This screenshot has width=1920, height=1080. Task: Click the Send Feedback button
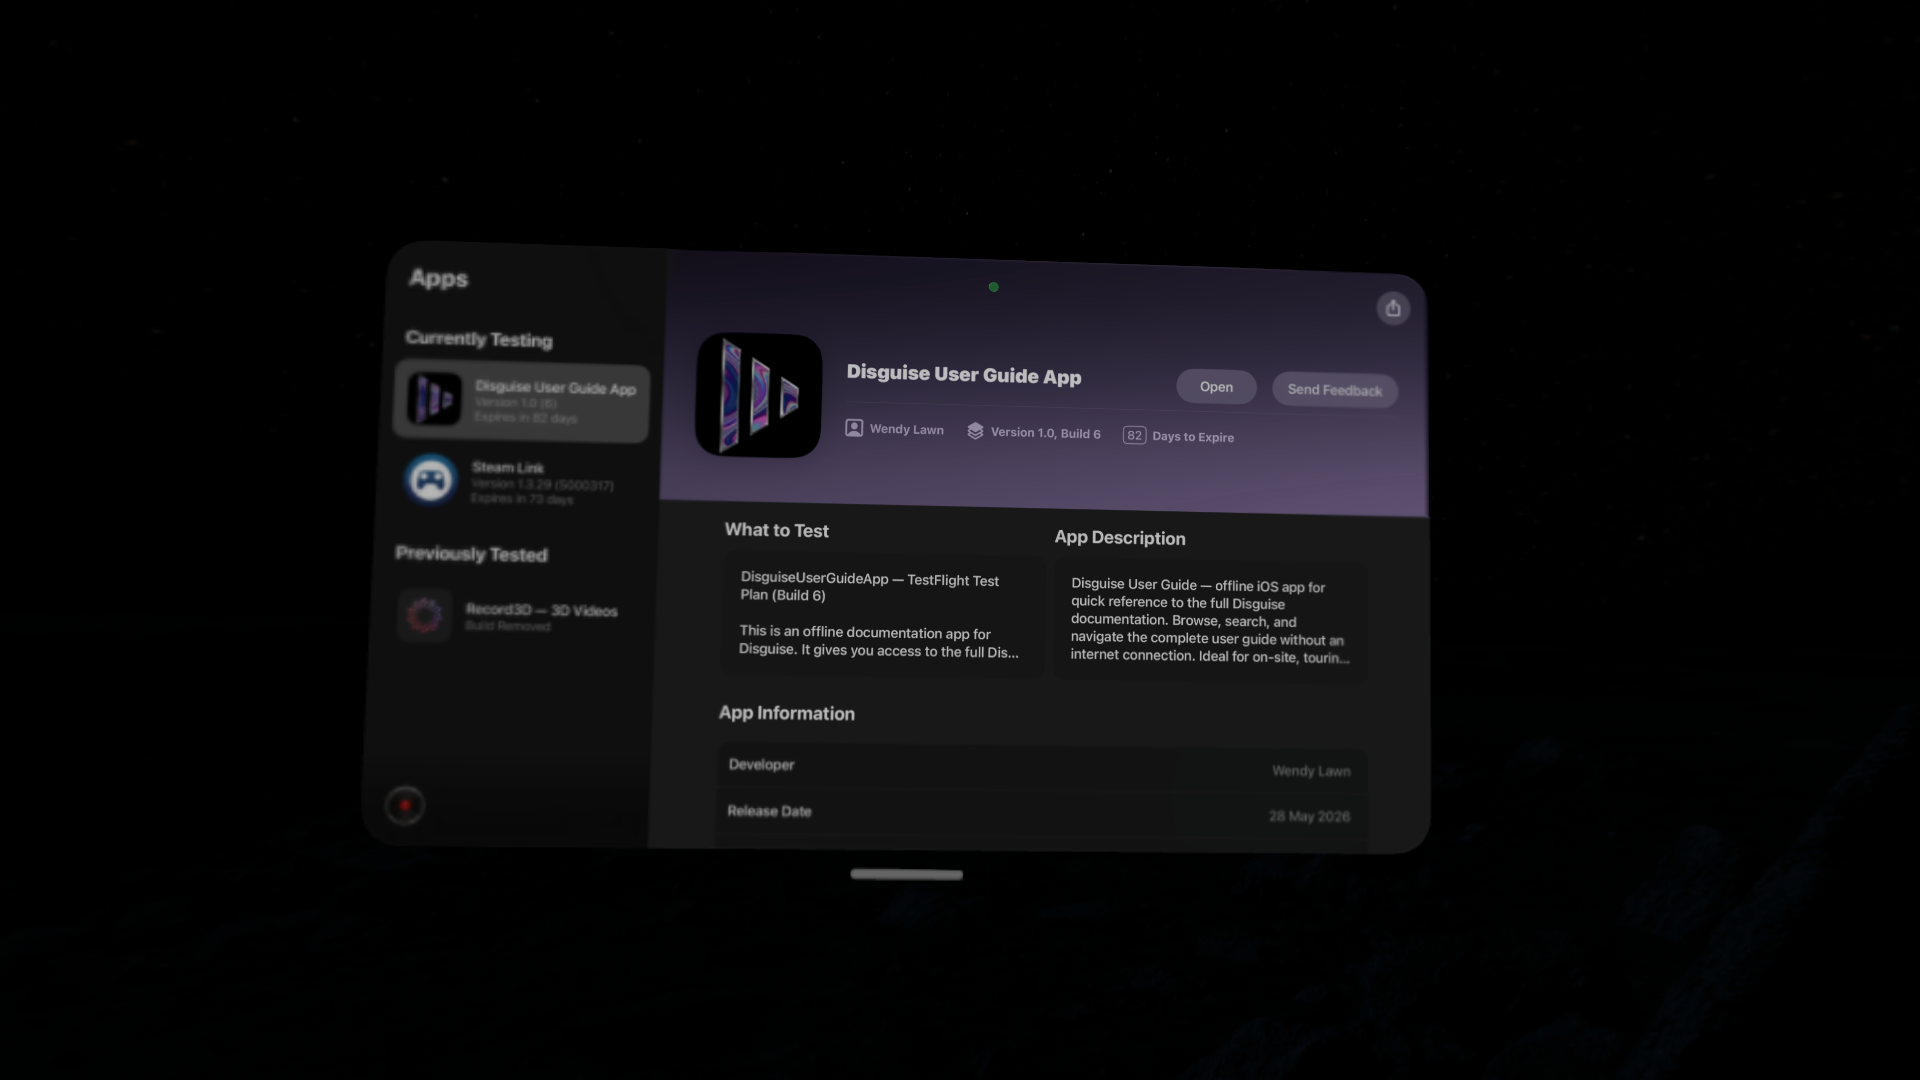coord(1335,390)
